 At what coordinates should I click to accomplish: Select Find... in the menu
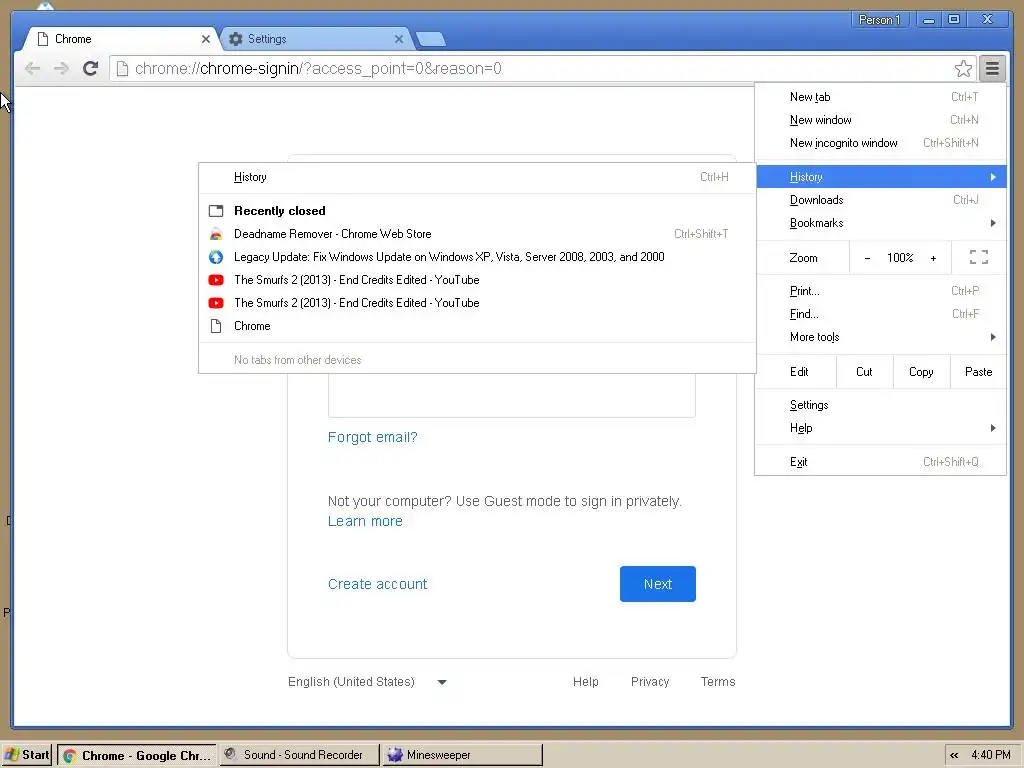(x=880, y=314)
